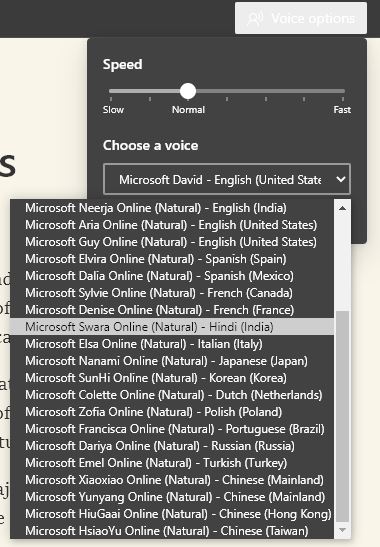This screenshot has height=547, width=380.
Task: Select Microsoft Neerja Online - English (India)
Action: point(172,208)
